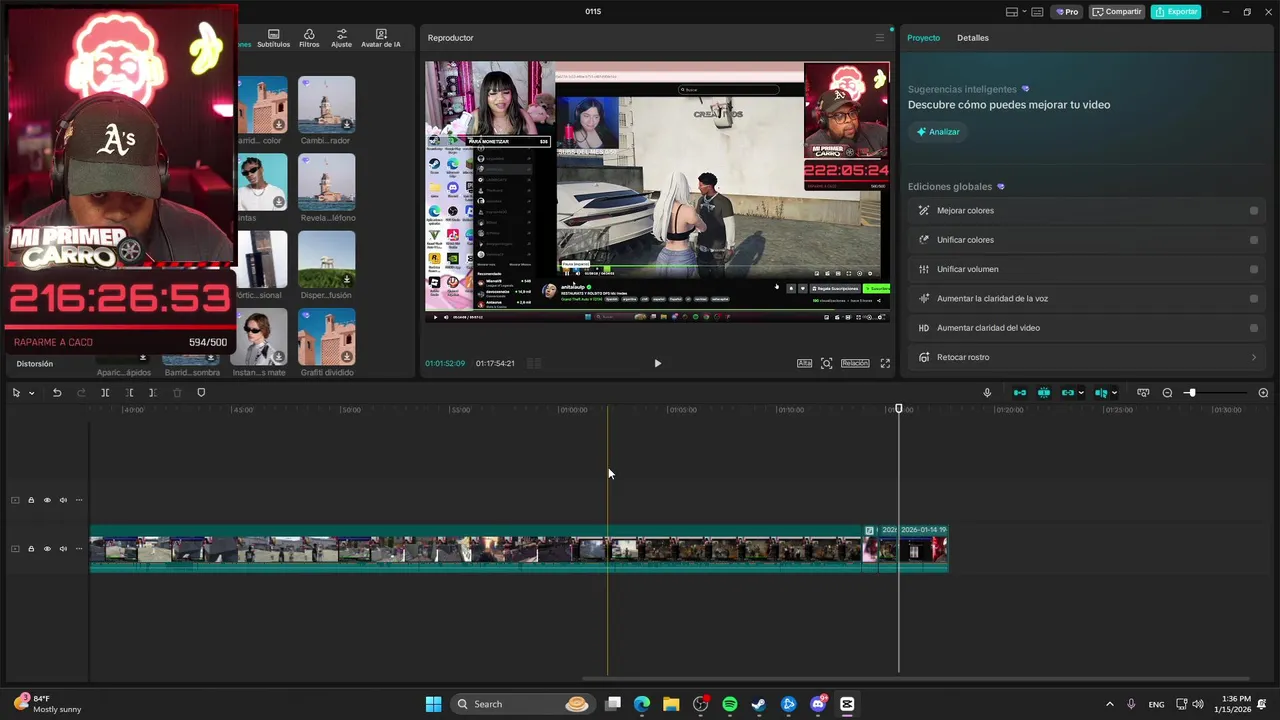Screen dimensions: 1280x720
Task: Select the main video clip on timeline
Action: point(476,549)
